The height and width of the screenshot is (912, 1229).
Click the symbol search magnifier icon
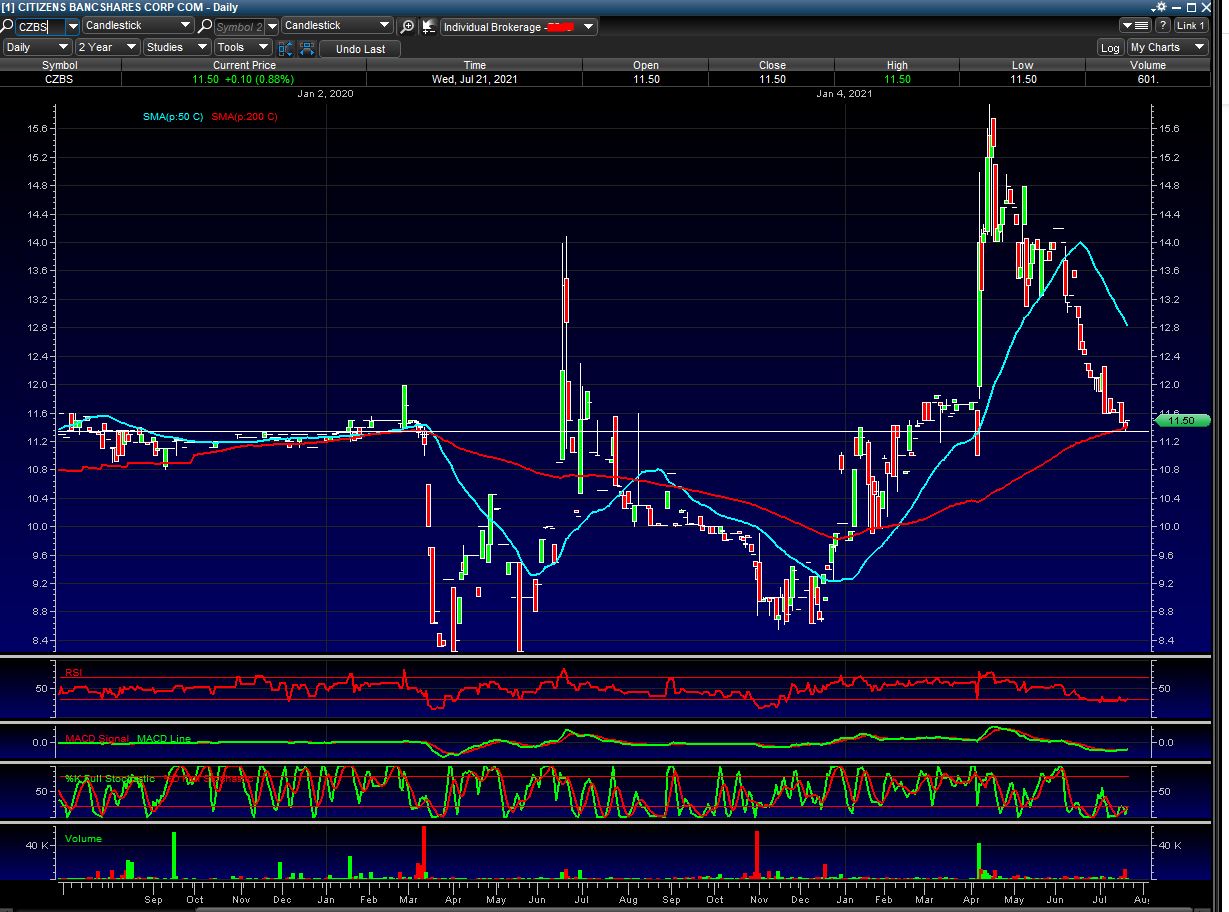(8, 26)
